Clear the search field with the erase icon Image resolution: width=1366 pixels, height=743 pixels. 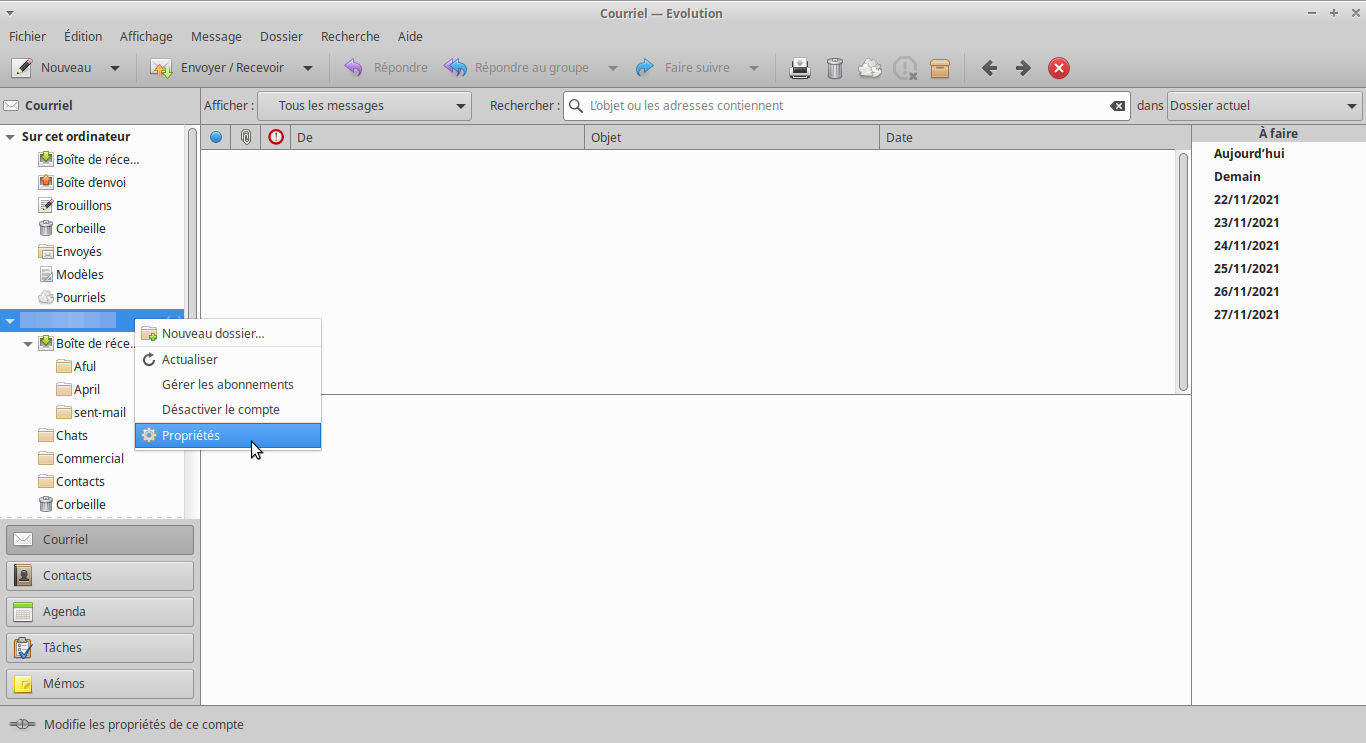1117,106
